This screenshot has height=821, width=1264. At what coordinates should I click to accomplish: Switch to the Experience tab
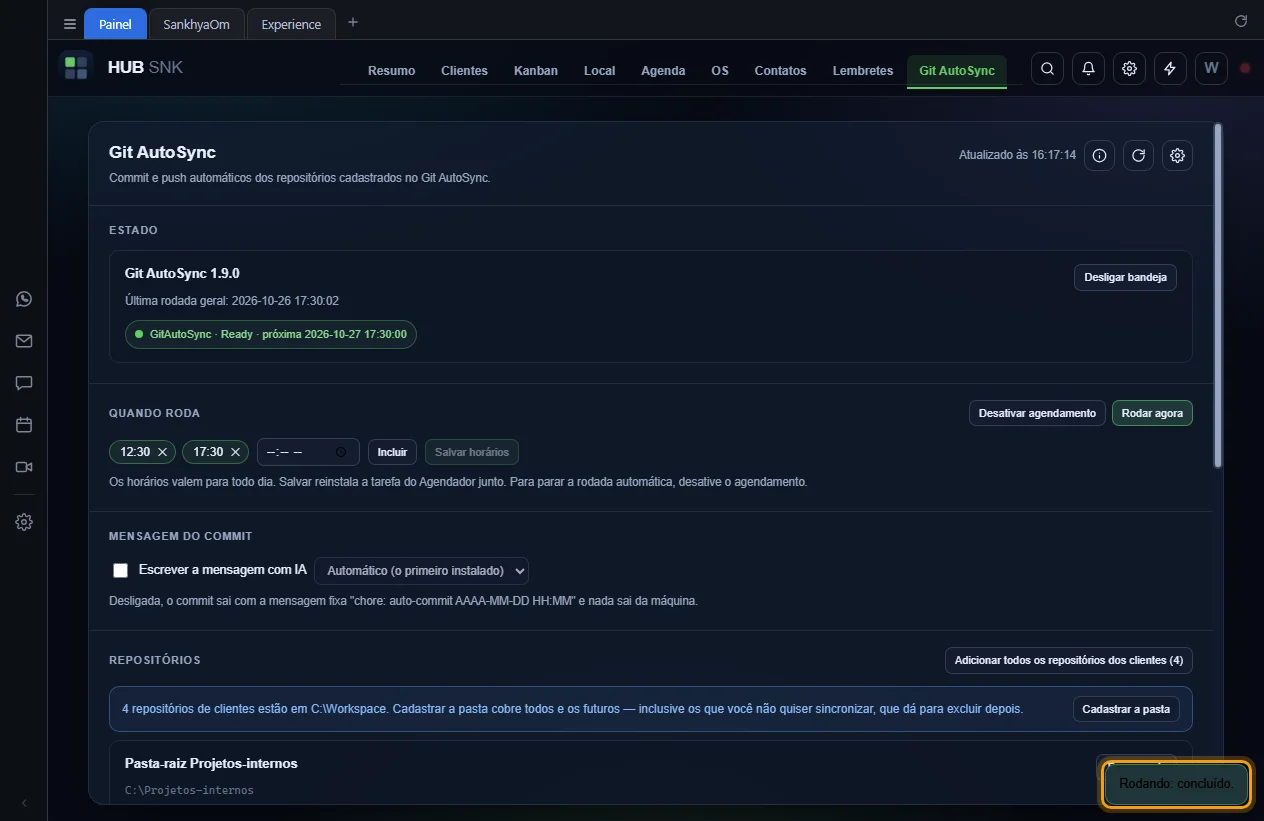pyautogui.click(x=291, y=24)
